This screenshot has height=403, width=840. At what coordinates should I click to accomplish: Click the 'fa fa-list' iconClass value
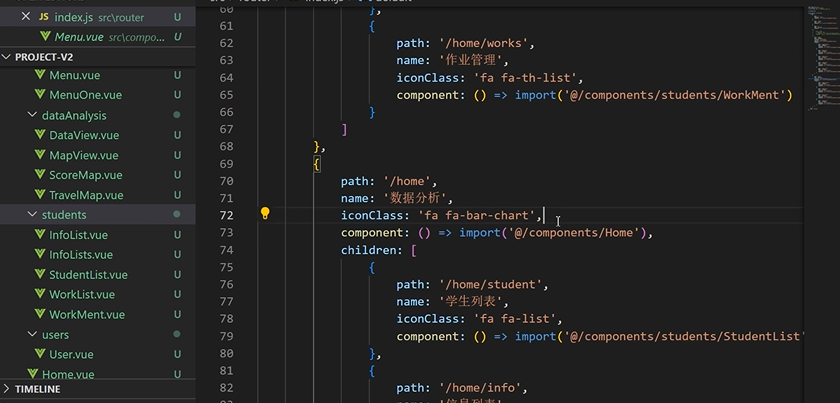[x=515, y=319]
